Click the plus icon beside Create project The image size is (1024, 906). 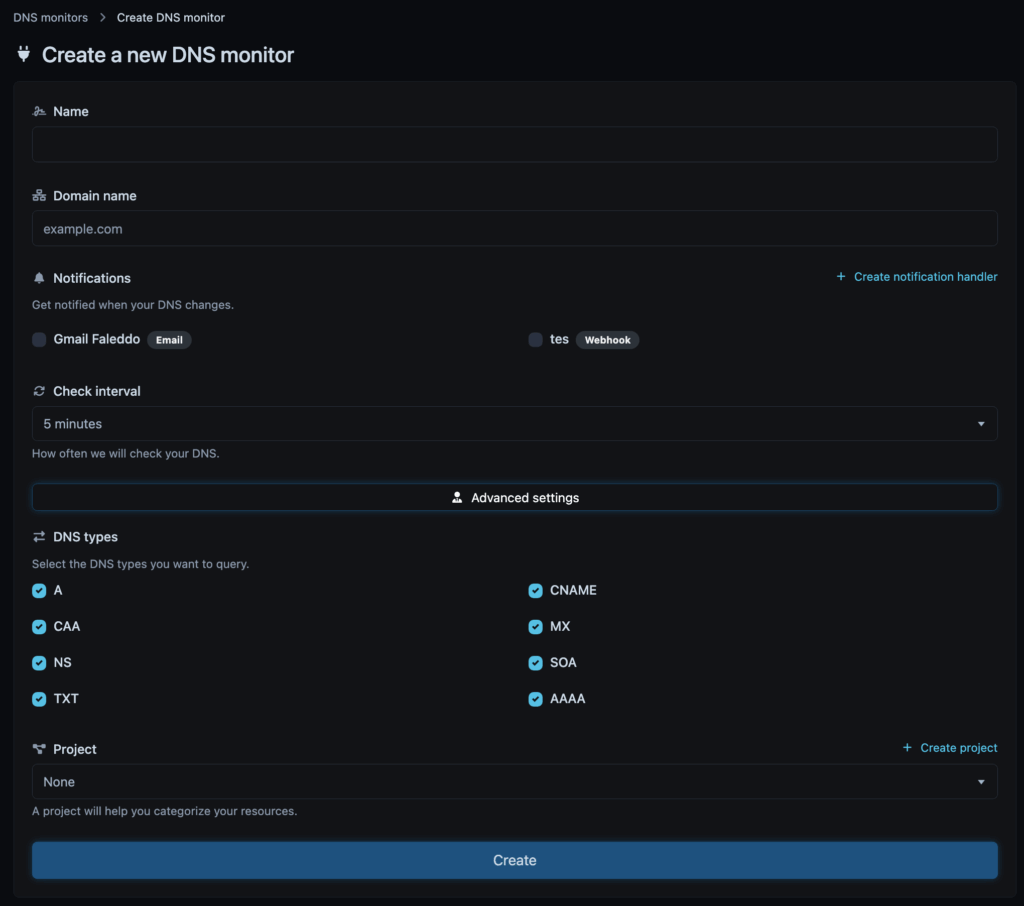(907, 748)
